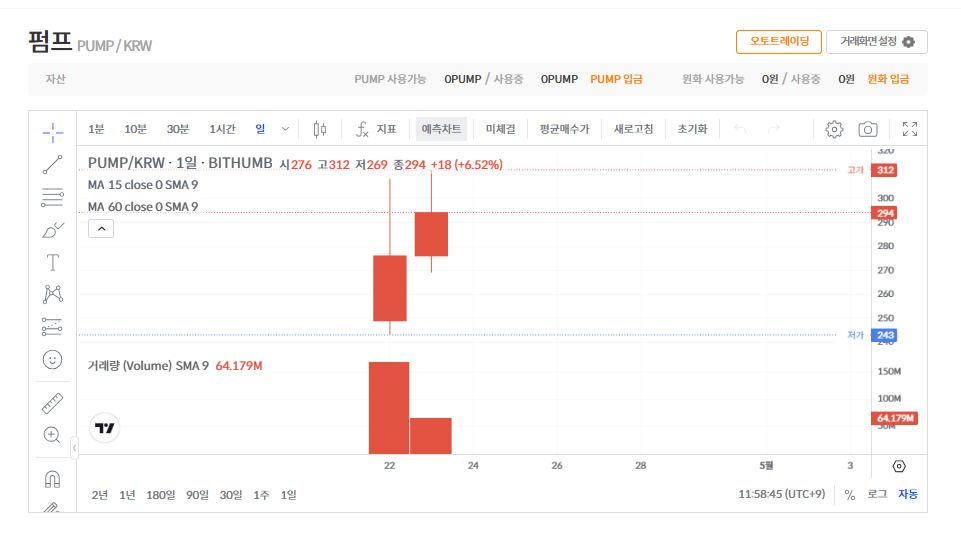This screenshot has height=545, width=961.
Task: Open chart settings gear
Action: pos(834,129)
